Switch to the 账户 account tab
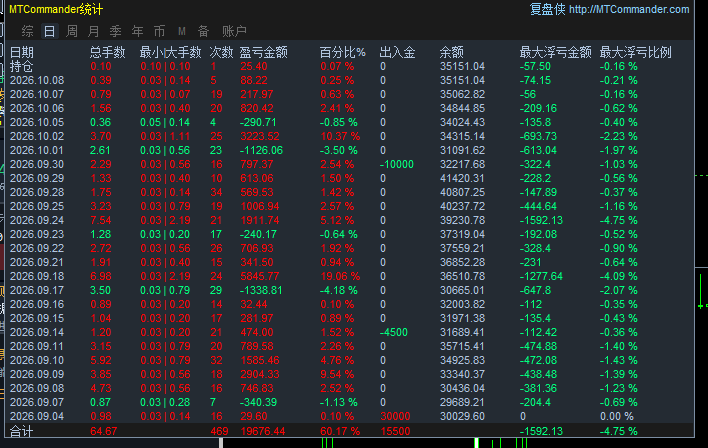This screenshot has height=448, width=708. tap(234, 31)
